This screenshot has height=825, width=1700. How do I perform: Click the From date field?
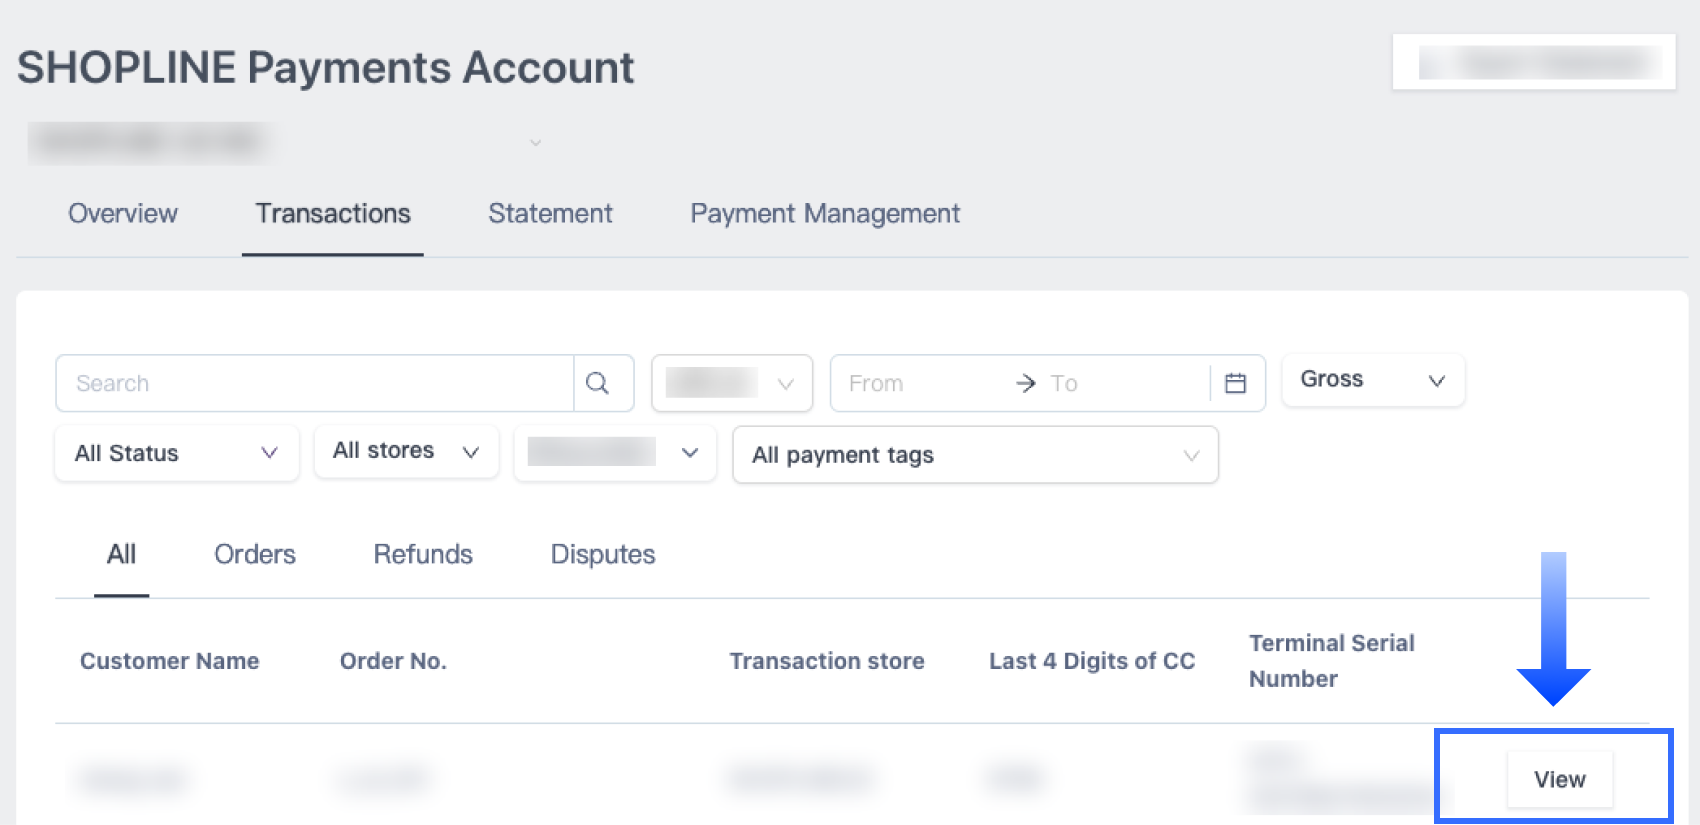coord(910,383)
